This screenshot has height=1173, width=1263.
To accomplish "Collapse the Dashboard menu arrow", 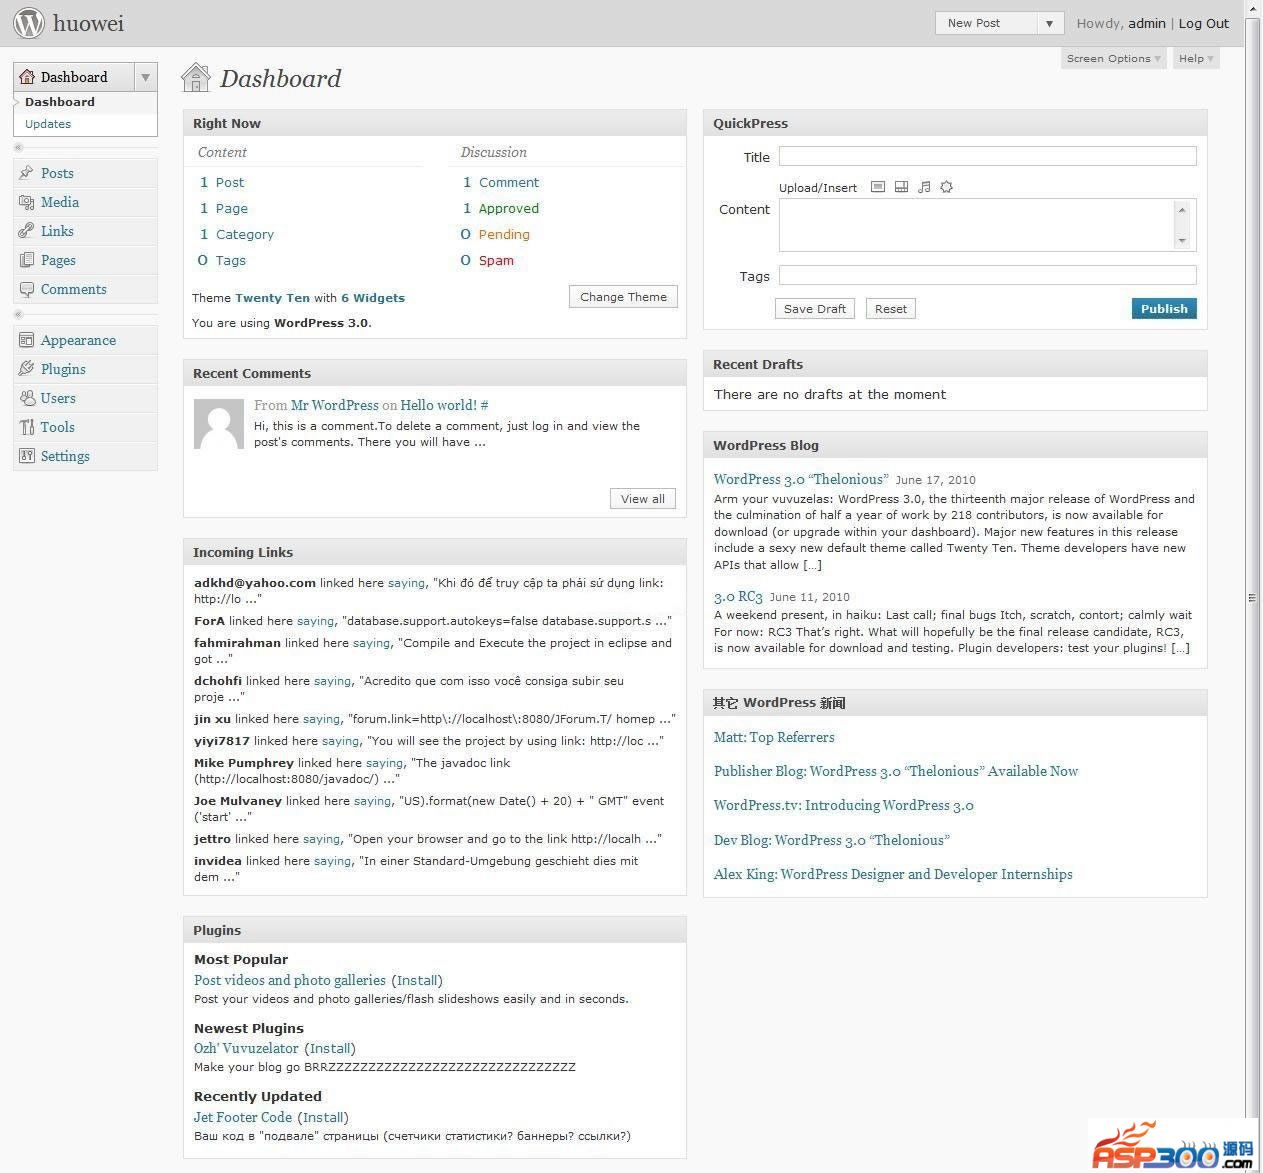I will (146, 77).
